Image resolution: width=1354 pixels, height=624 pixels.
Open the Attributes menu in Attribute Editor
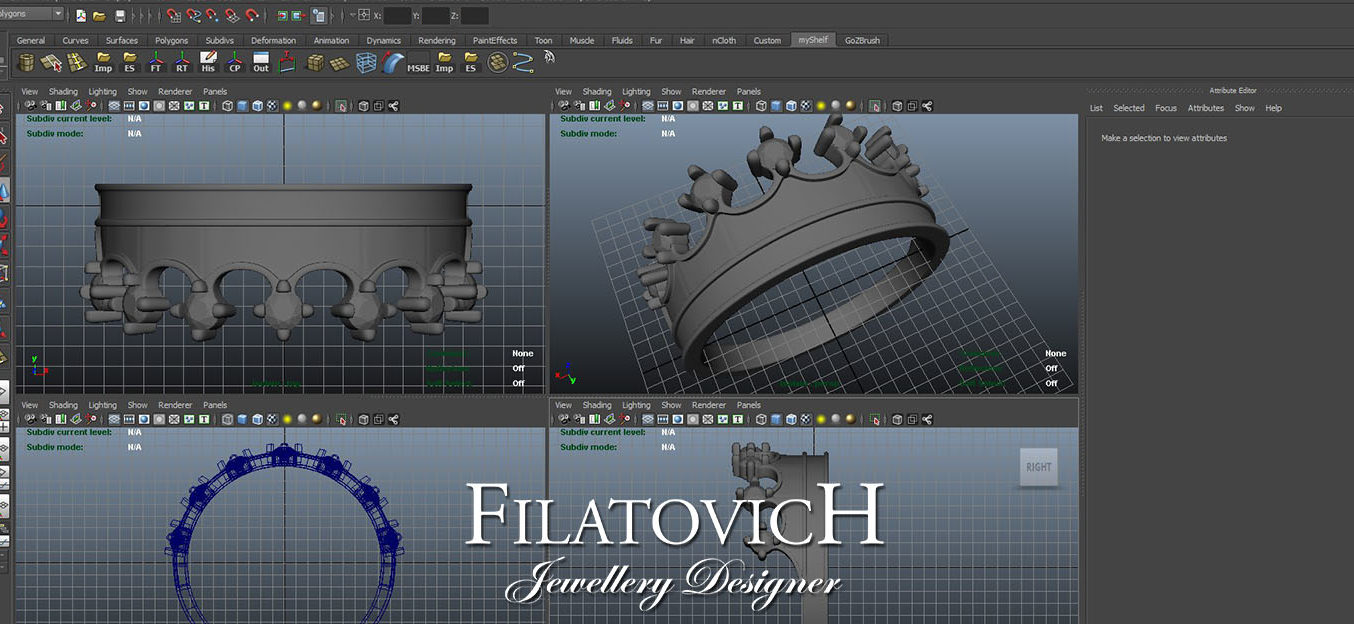[x=1206, y=108]
